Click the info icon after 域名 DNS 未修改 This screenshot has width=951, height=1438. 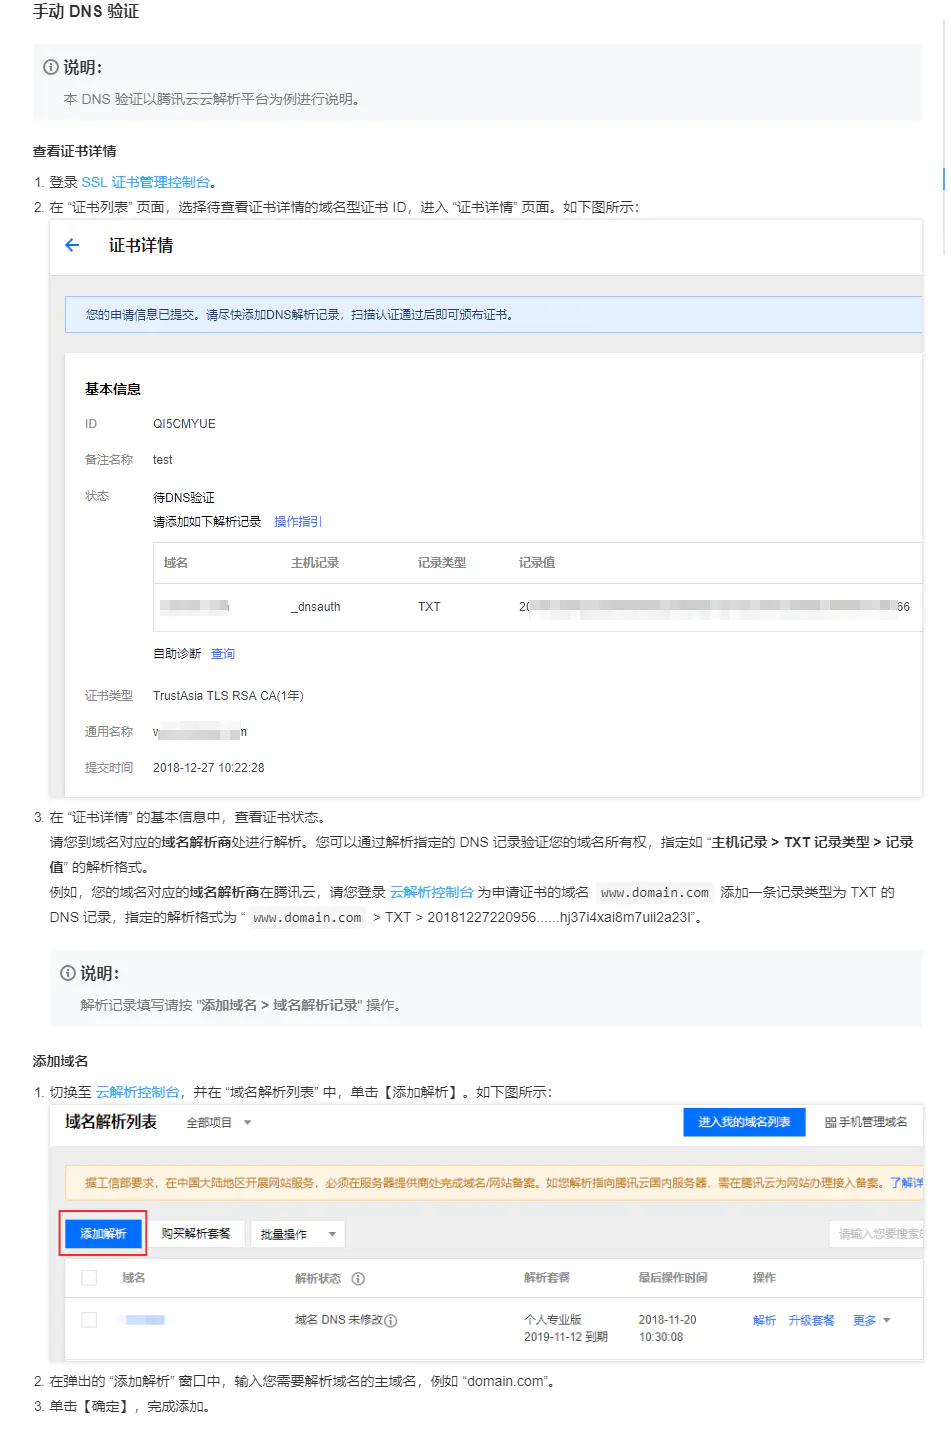coord(391,1321)
